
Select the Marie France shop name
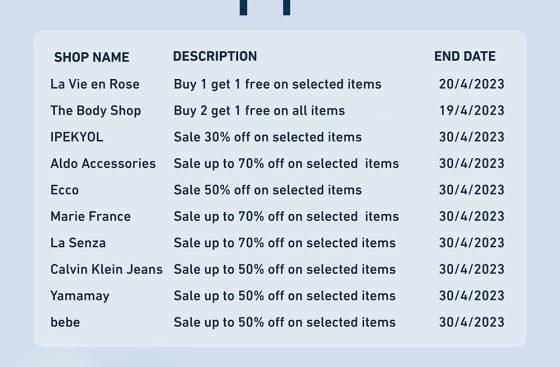pyautogui.click(x=90, y=216)
